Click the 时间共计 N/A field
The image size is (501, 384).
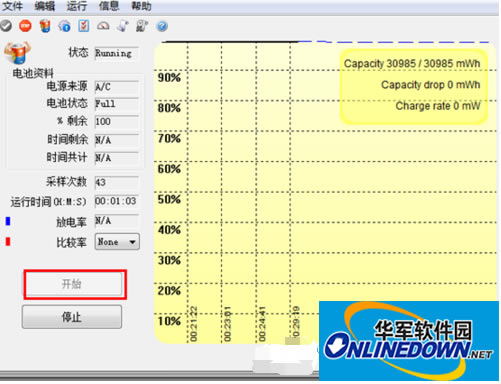click(116, 158)
